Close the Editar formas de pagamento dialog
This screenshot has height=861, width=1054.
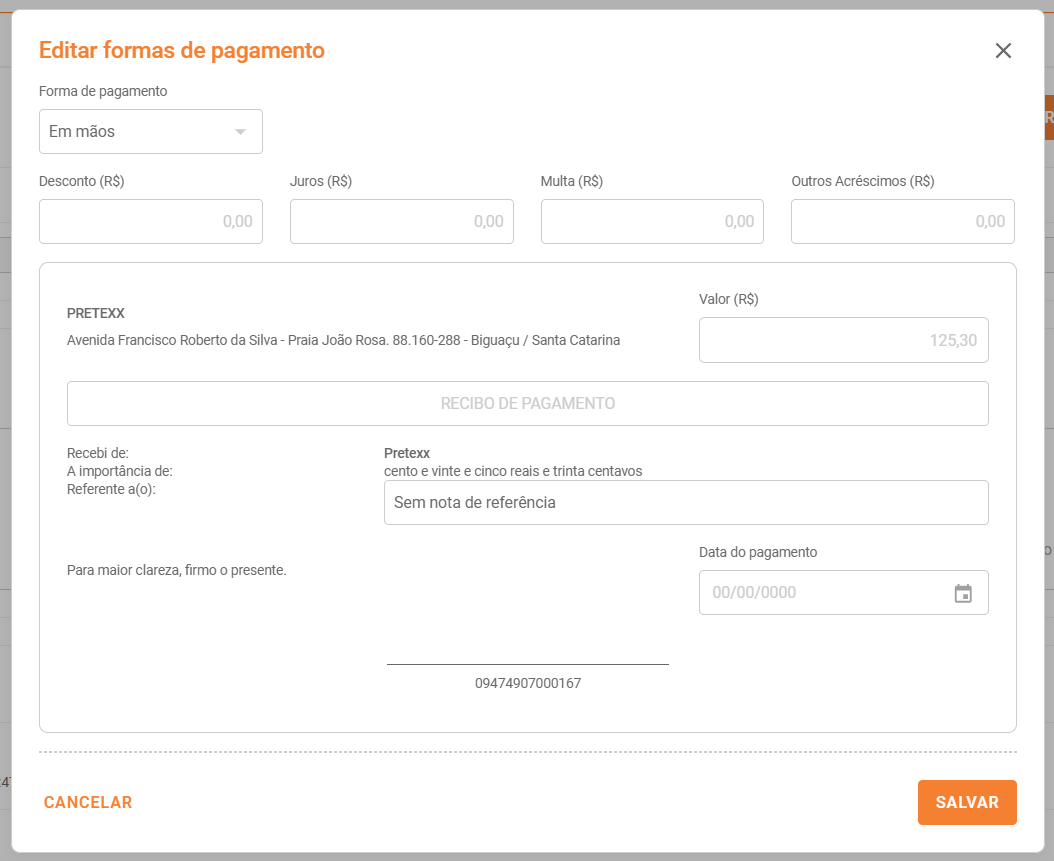1003,51
